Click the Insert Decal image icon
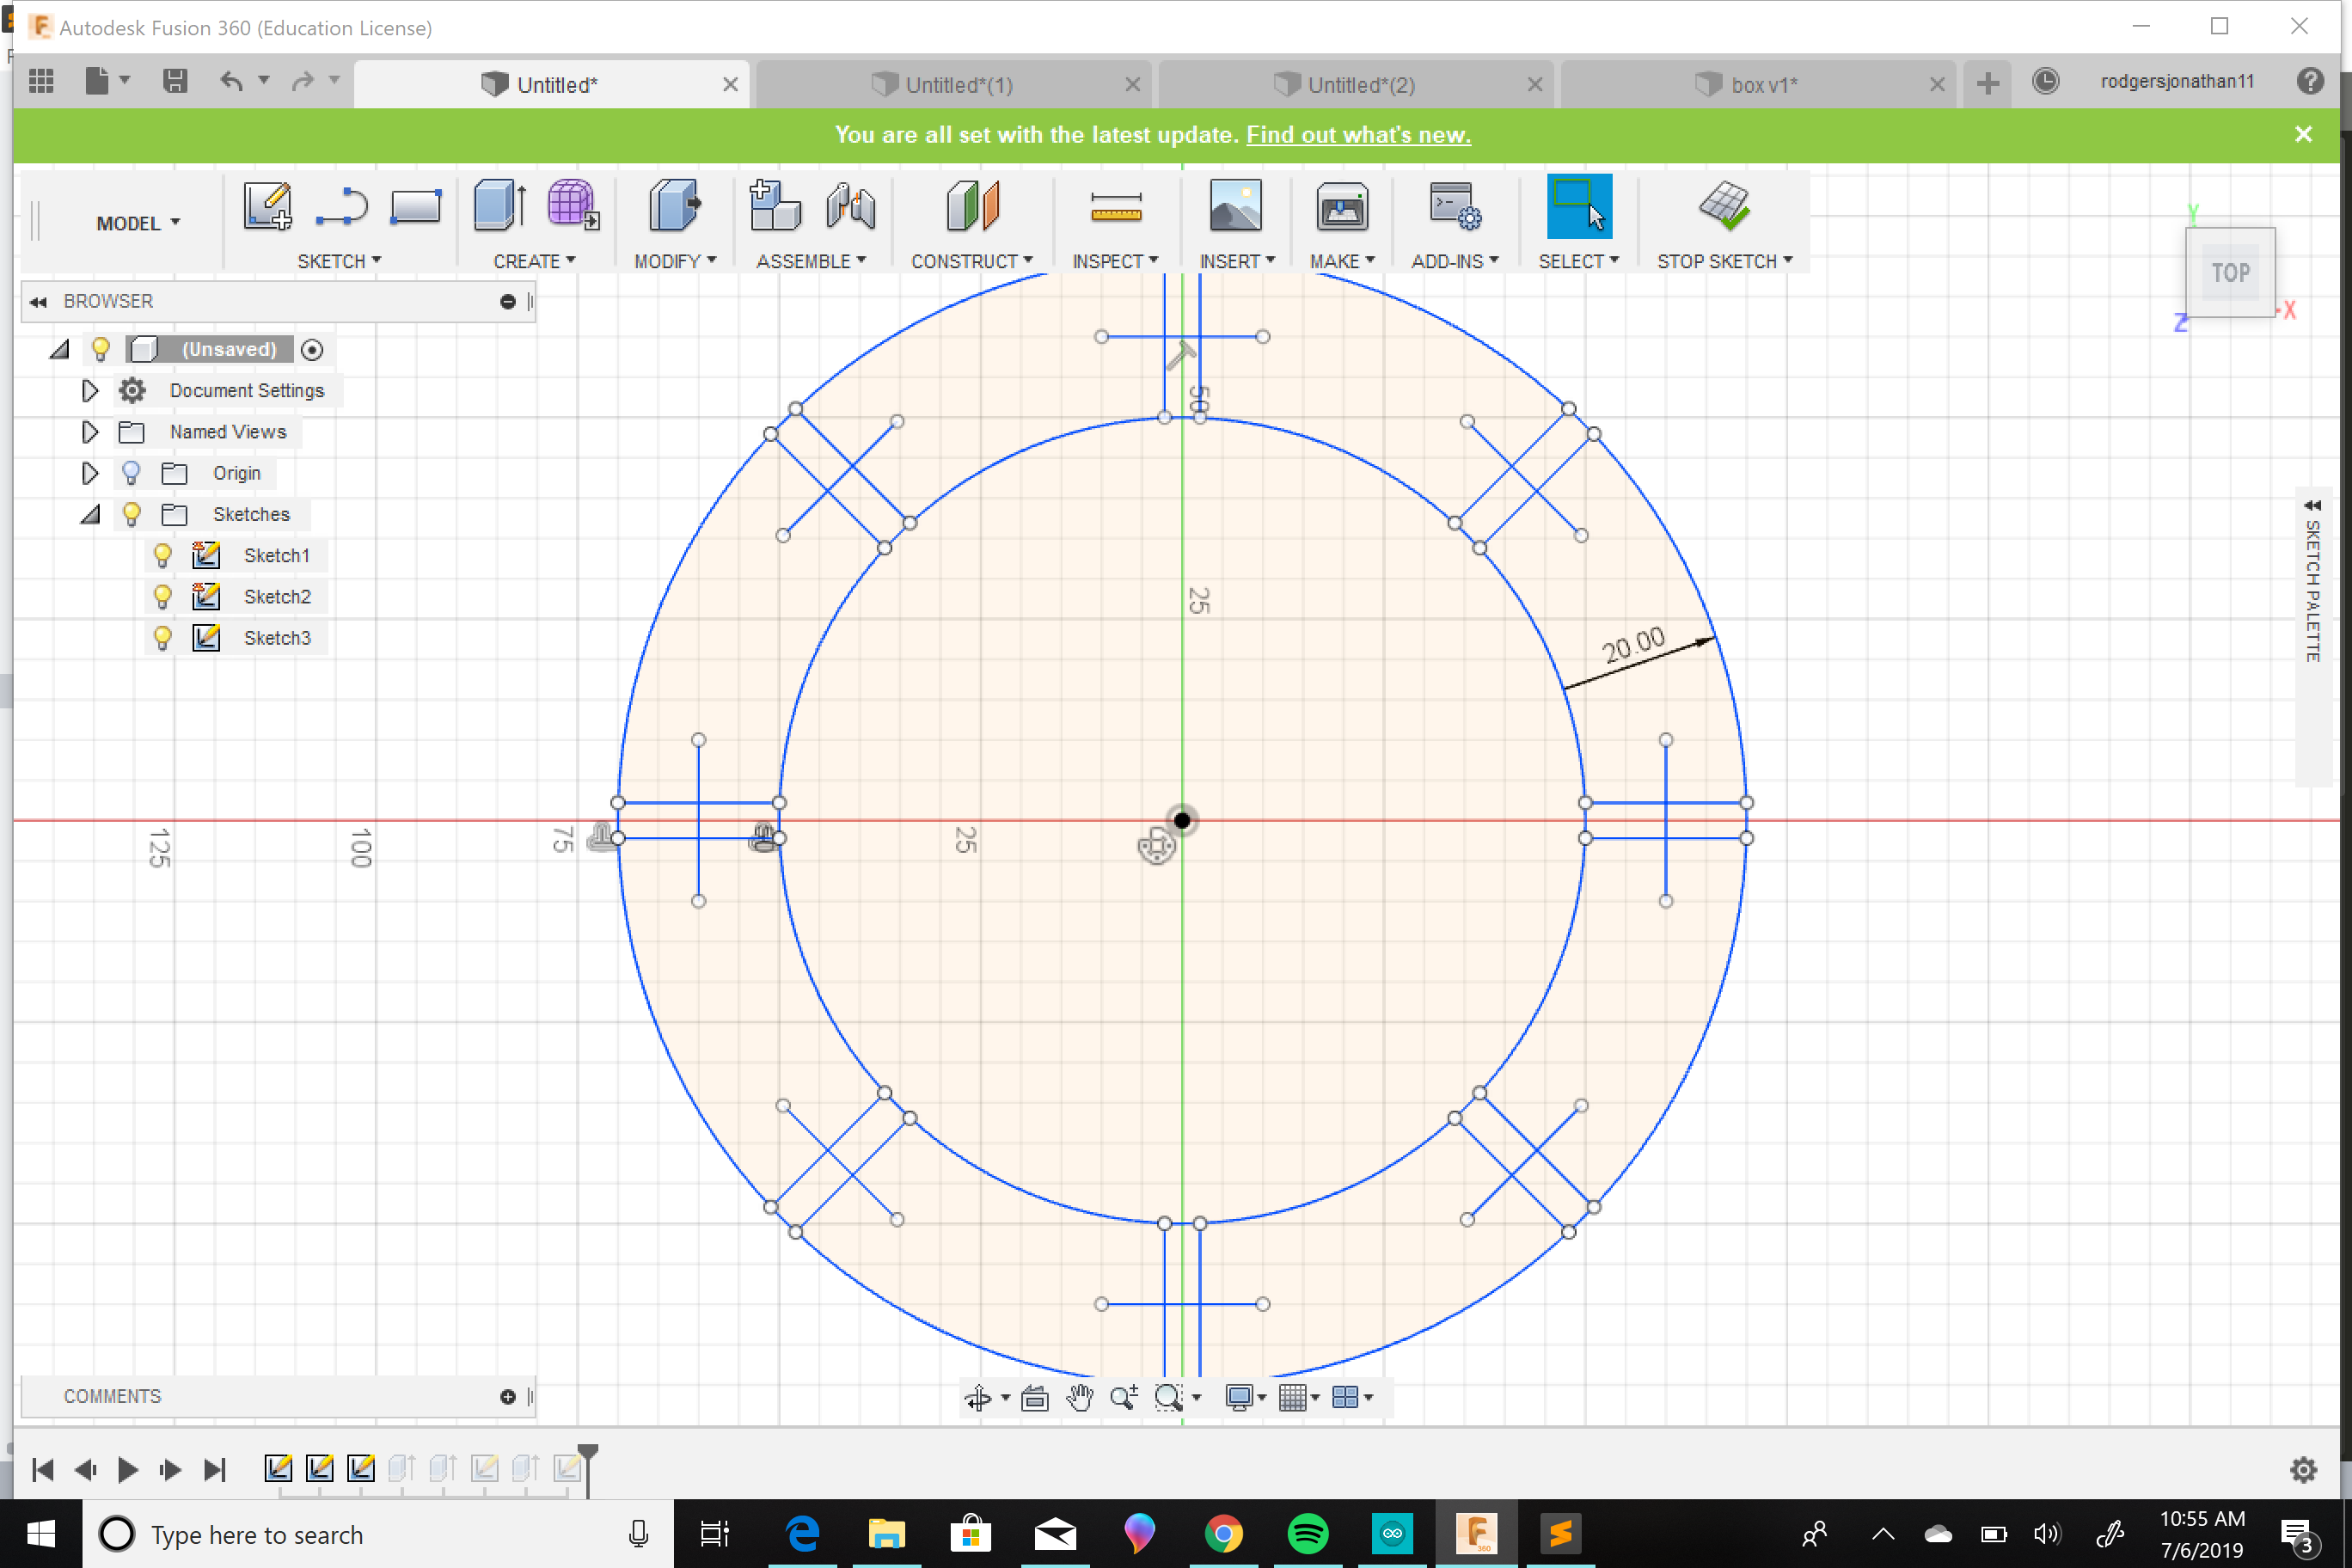This screenshot has width=2352, height=1568. pyautogui.click(x=1235, y=206)
